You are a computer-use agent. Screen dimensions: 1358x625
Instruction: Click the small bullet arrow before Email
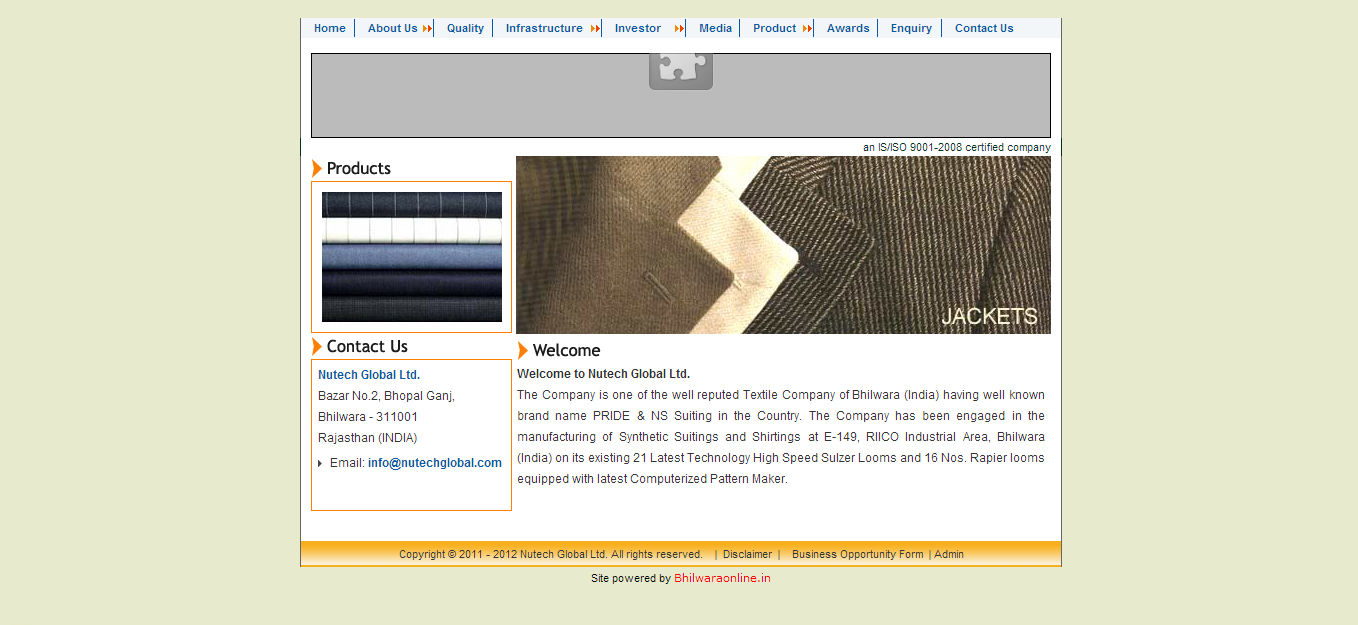click(x=320, y=463)
